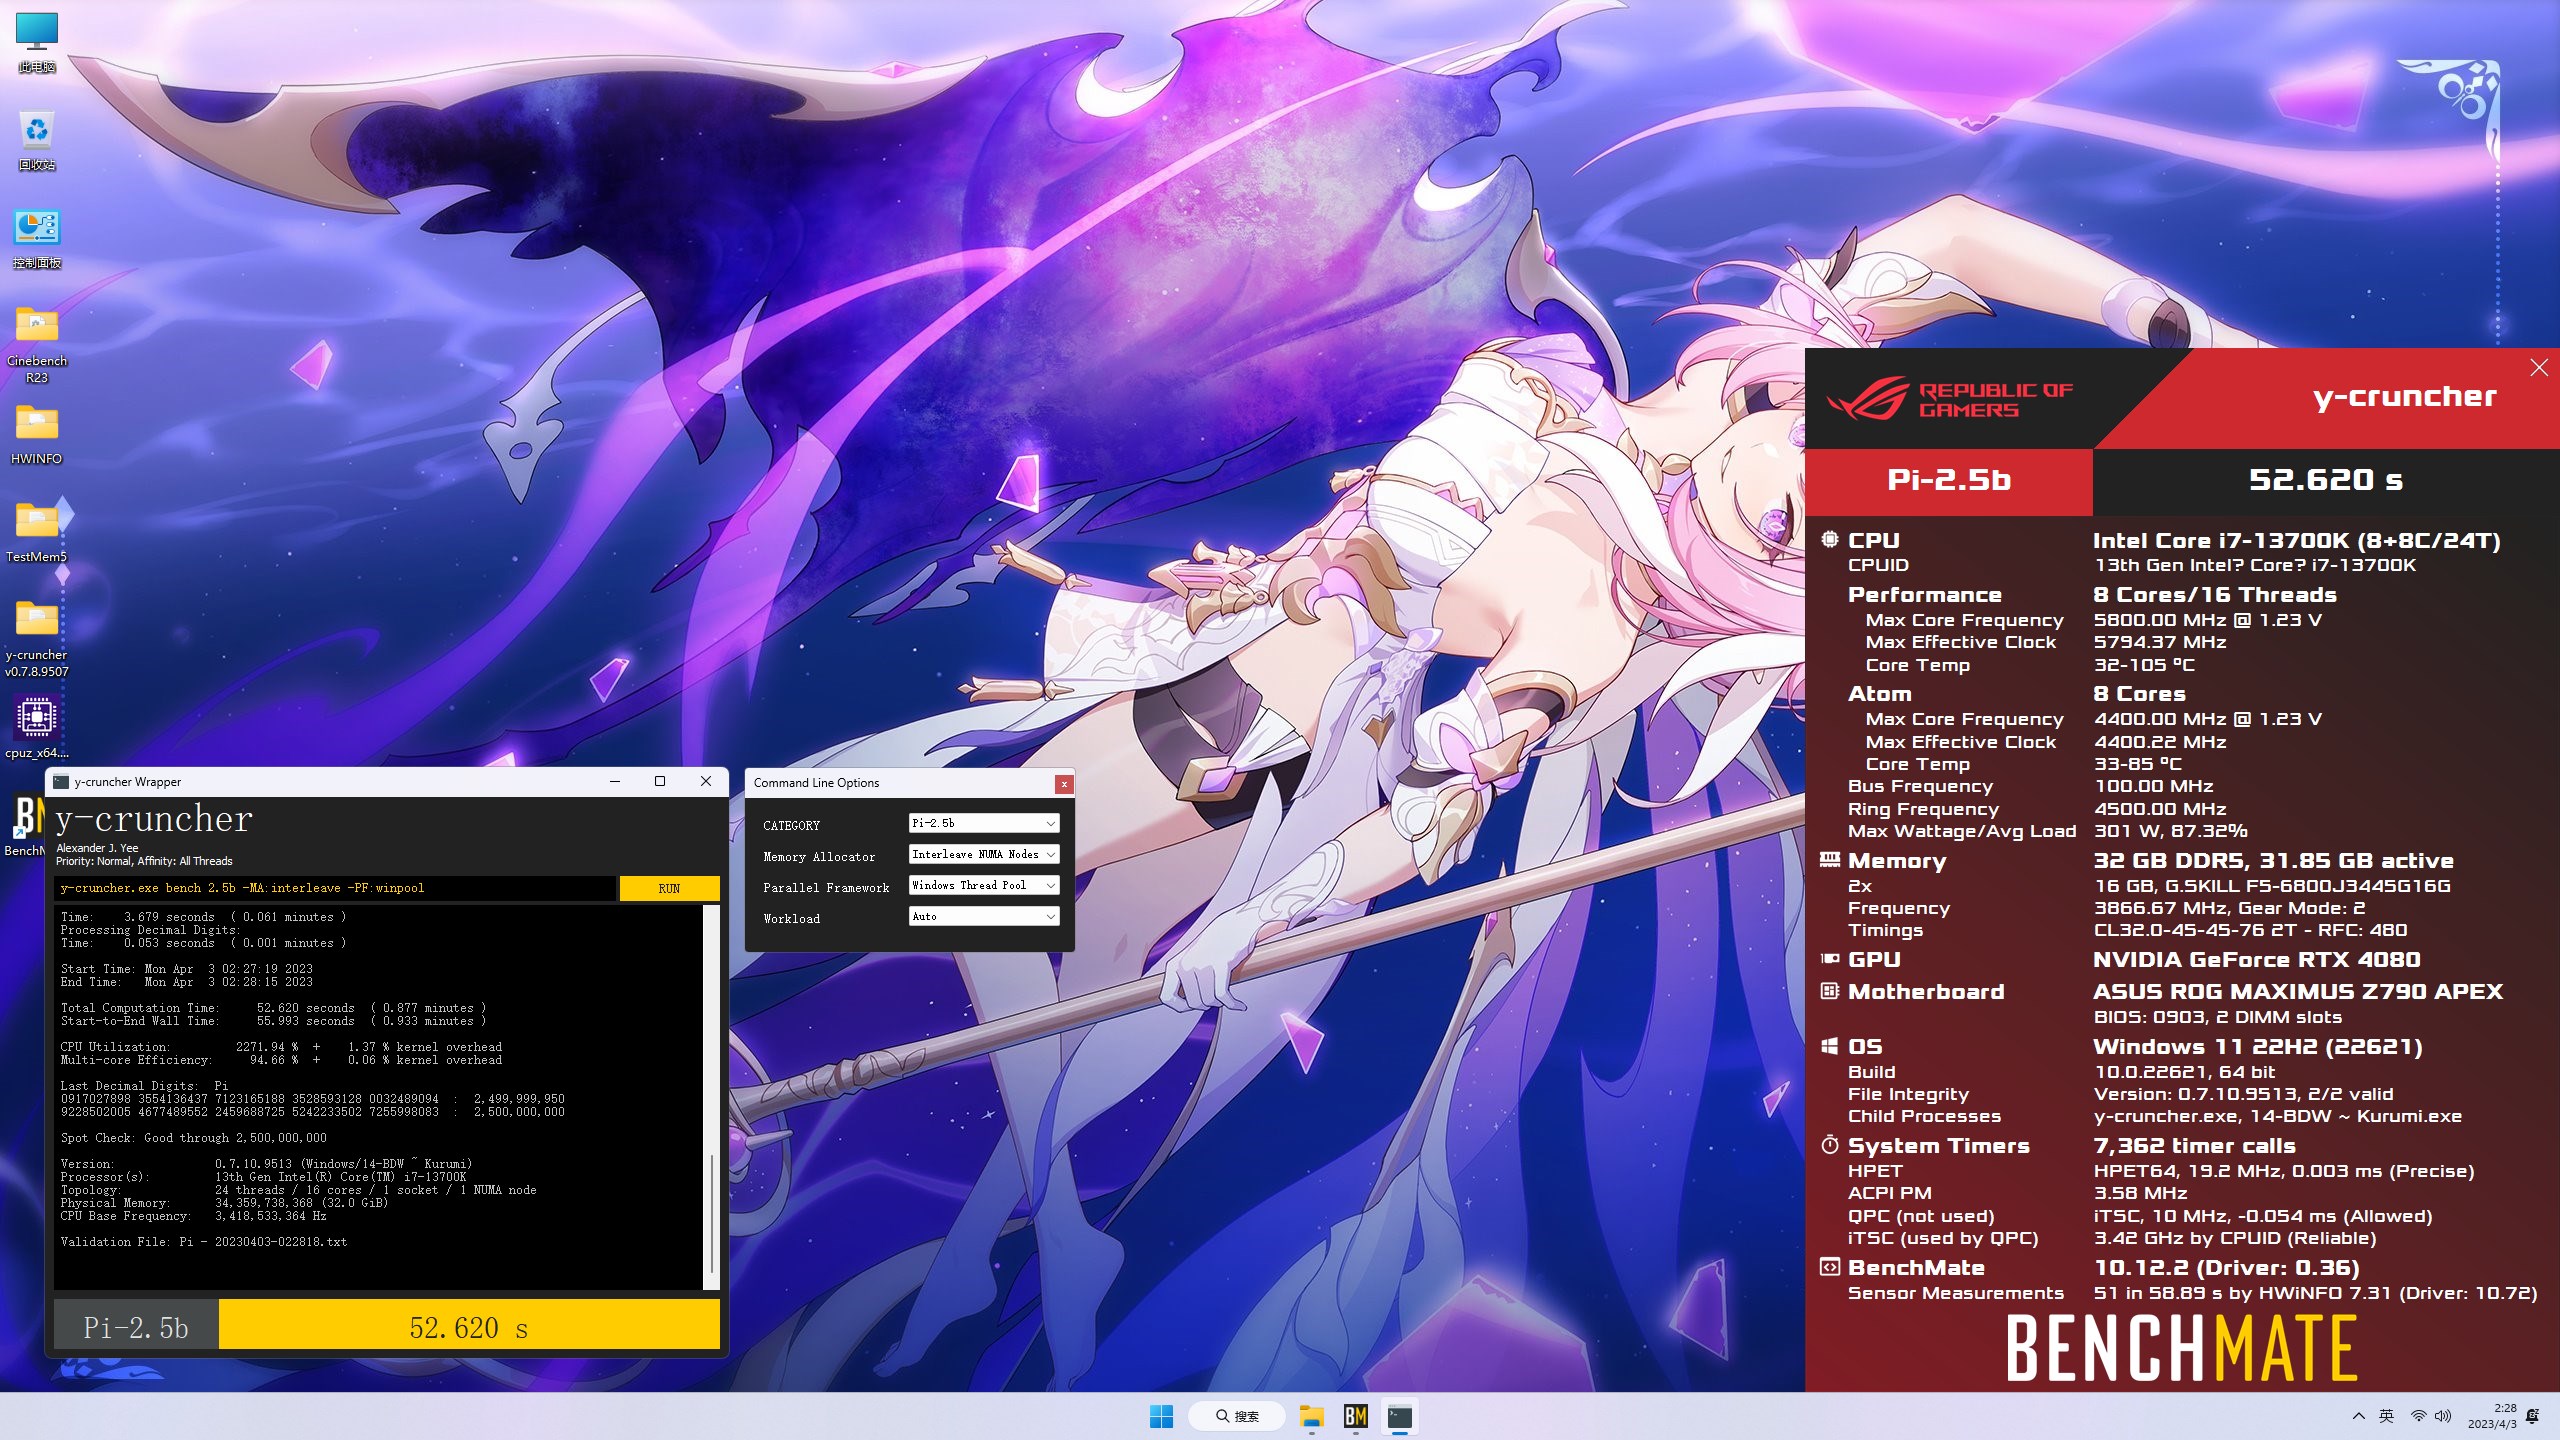This screenshot has width=2560, height=1440.
Task: Open the Cinebench R23 folder icon
Action: point(37,345)
